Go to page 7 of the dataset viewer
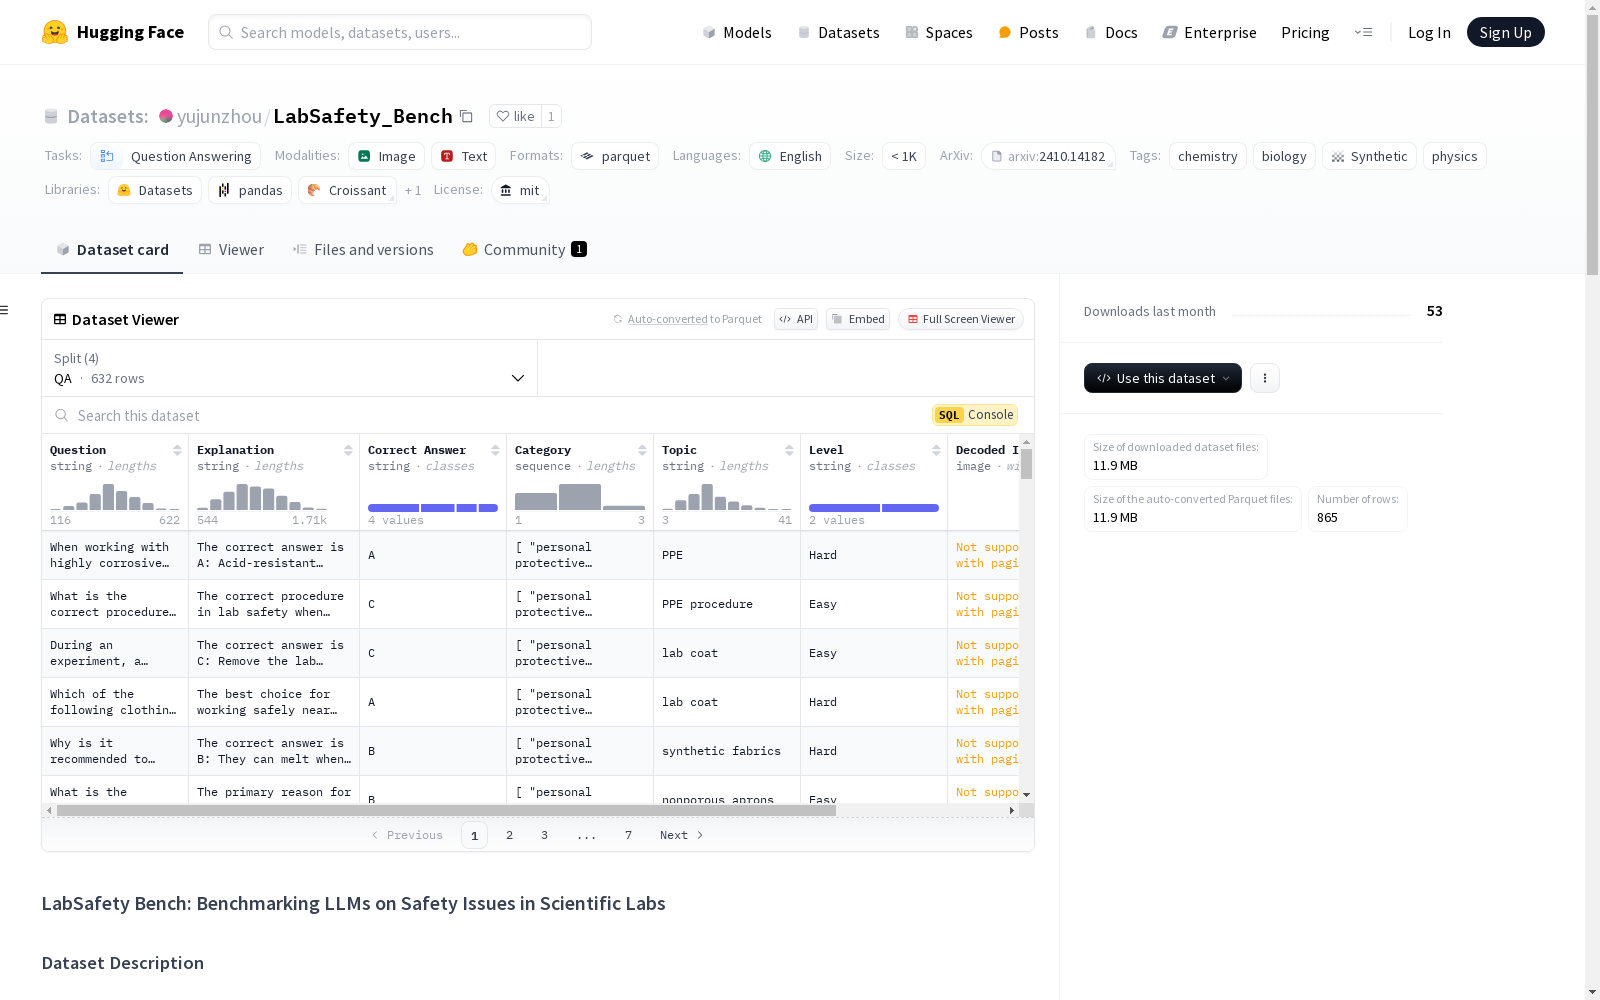1600x1000 pixels. [629, 835]
